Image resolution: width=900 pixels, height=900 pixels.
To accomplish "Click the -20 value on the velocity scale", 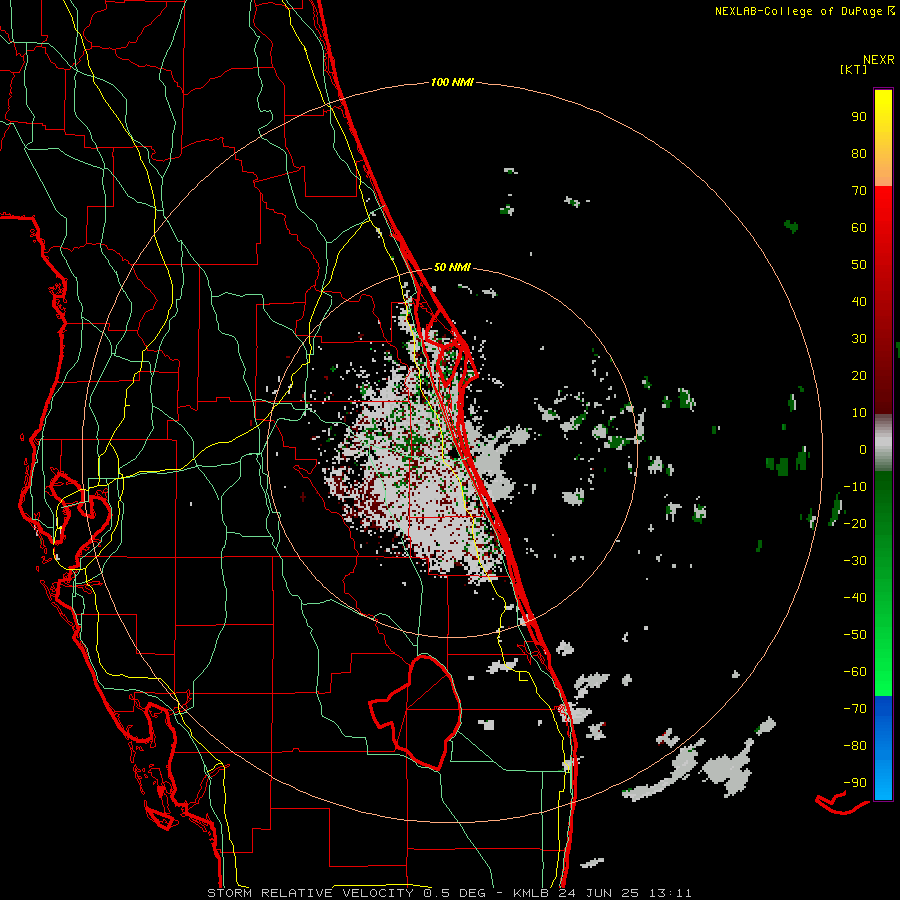I will coord(855,523).
